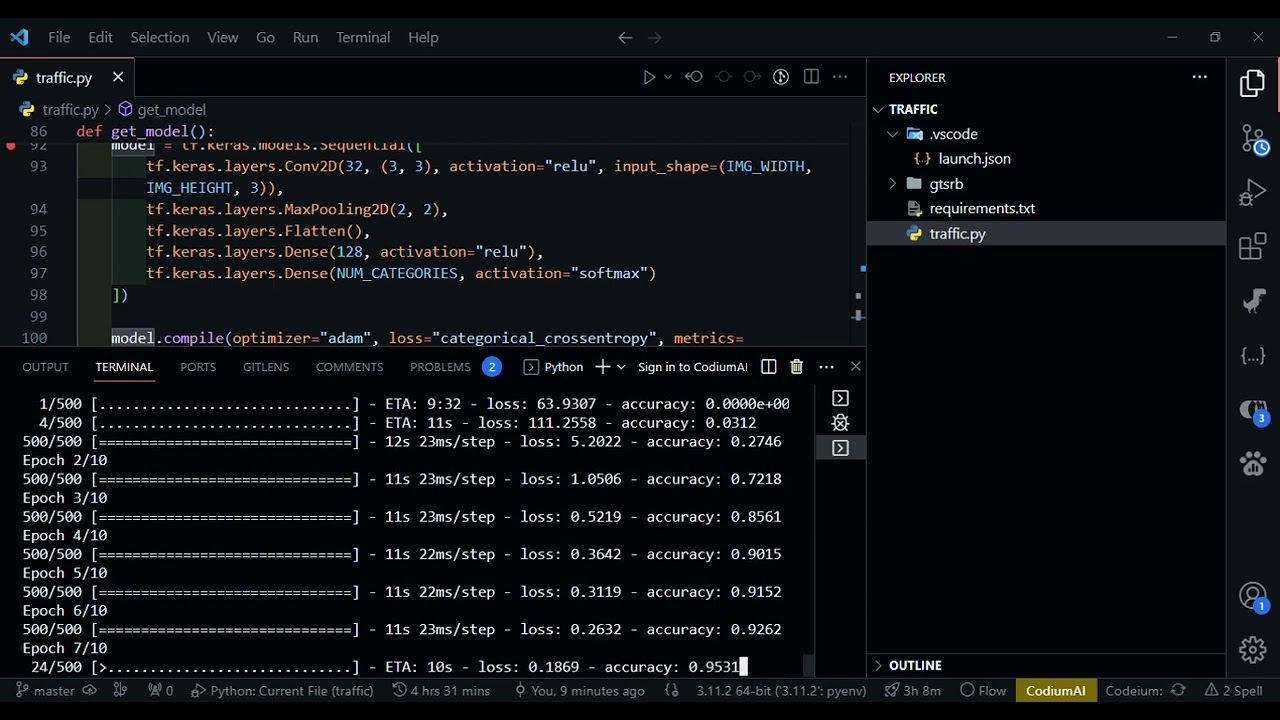1280x720 pixels.
Task: Open the View menu
Action: point(222,37)
